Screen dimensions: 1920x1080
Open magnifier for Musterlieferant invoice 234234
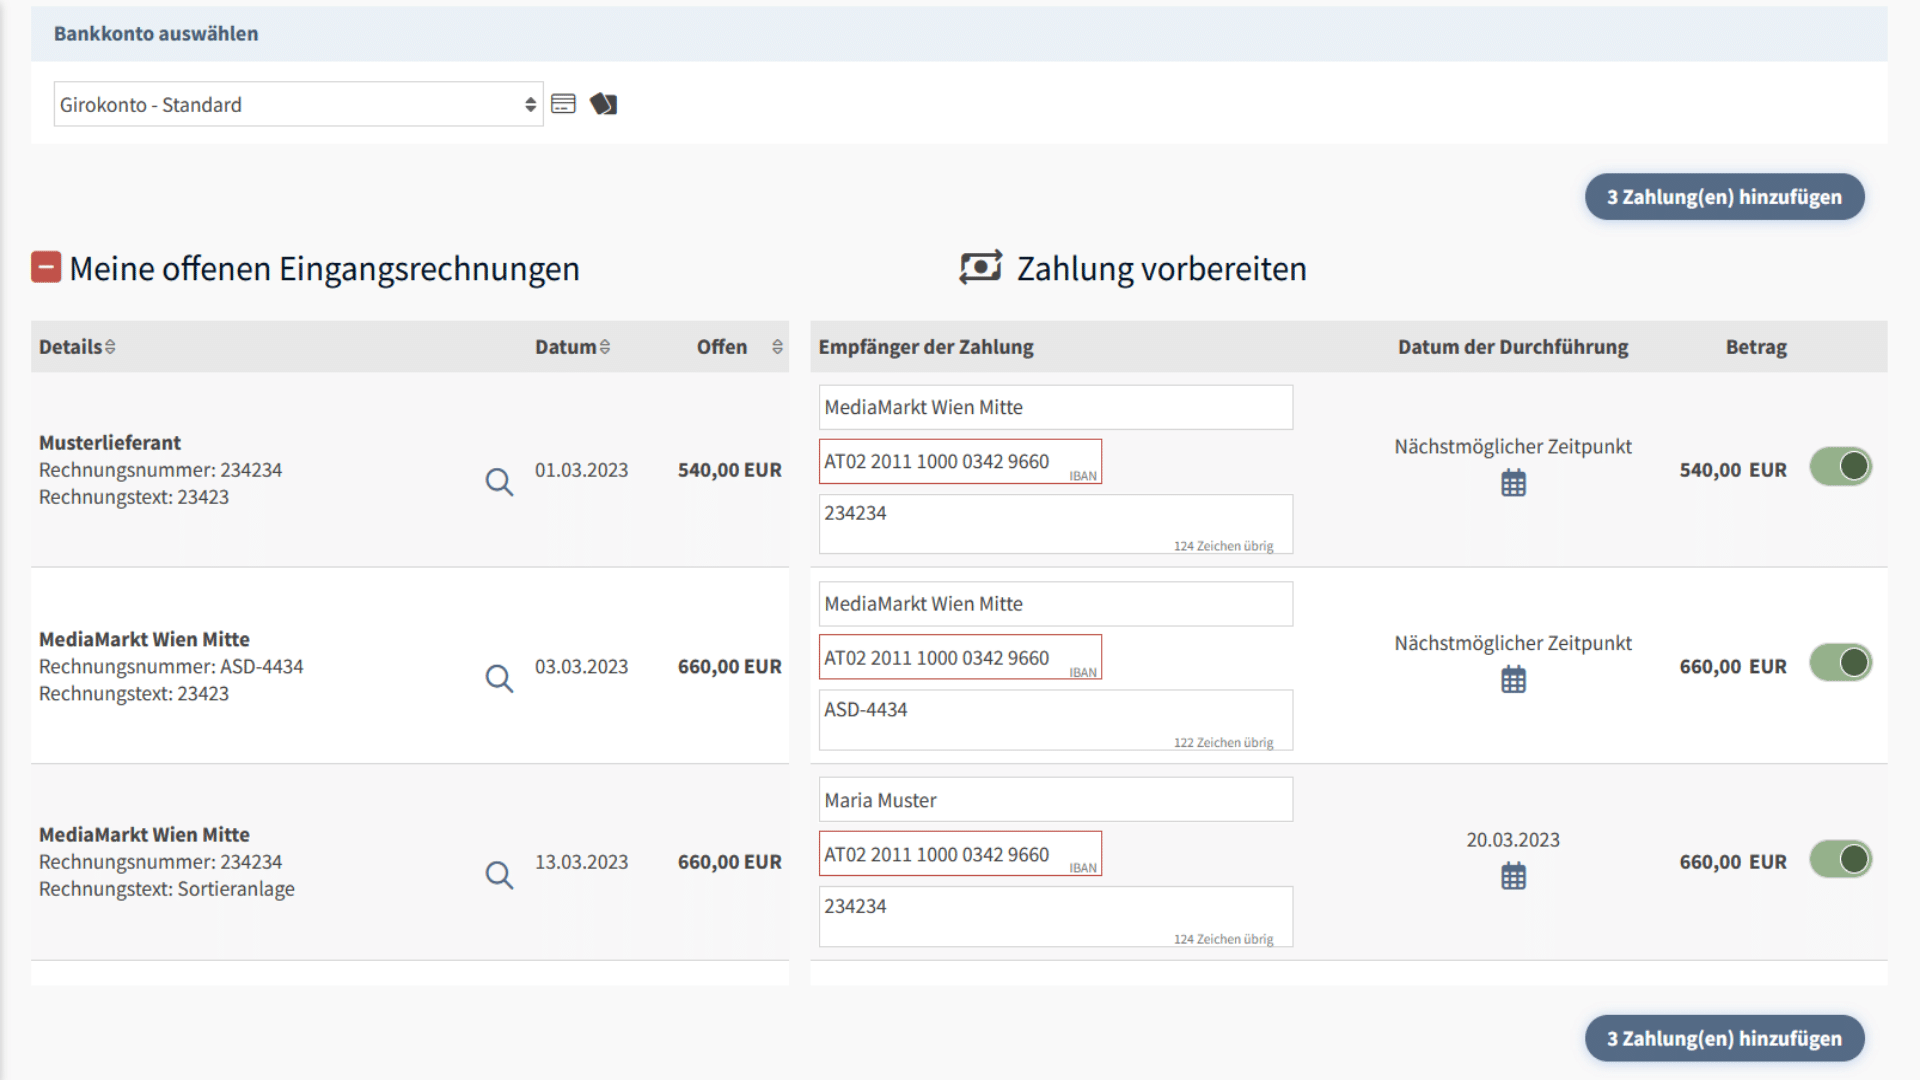tap(499, 482)
